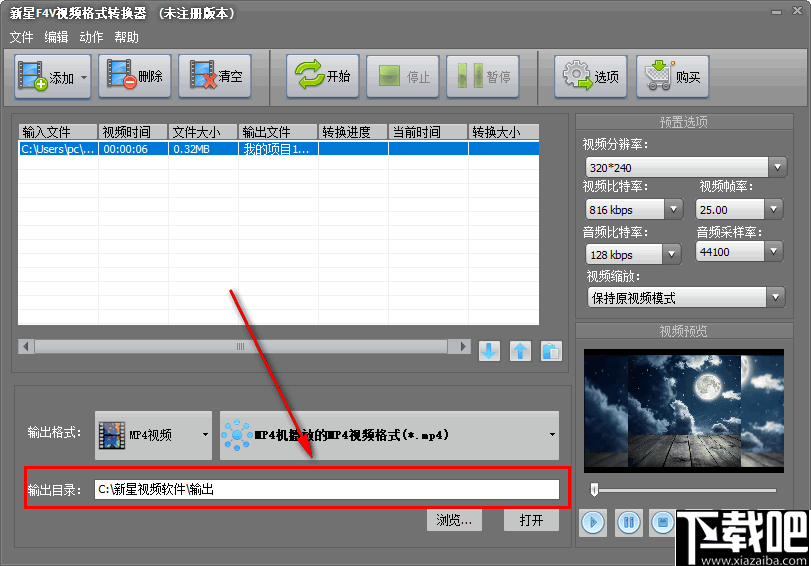
Task: Expand the 视频比特率 816 kbps dropdown
Action: pyautogui.click(x=673, y=210)
